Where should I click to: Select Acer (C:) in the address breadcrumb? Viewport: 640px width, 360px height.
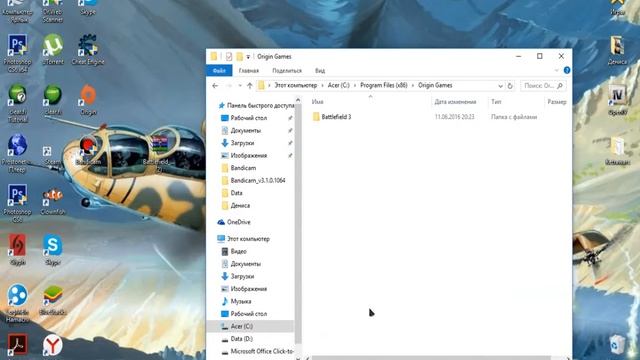click(x=339, y=85)
